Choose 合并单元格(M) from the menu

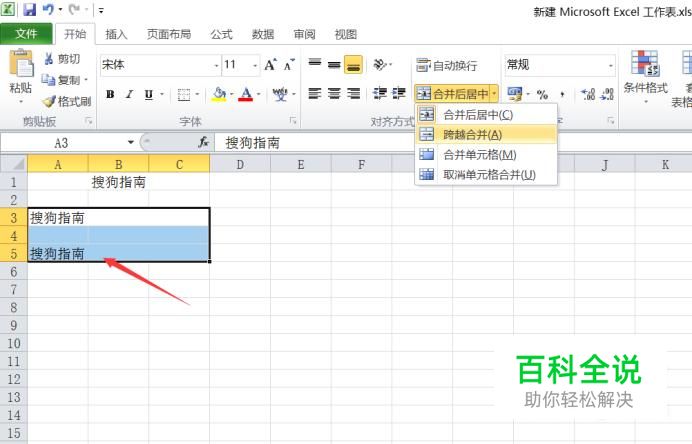[x=486, y=154]
